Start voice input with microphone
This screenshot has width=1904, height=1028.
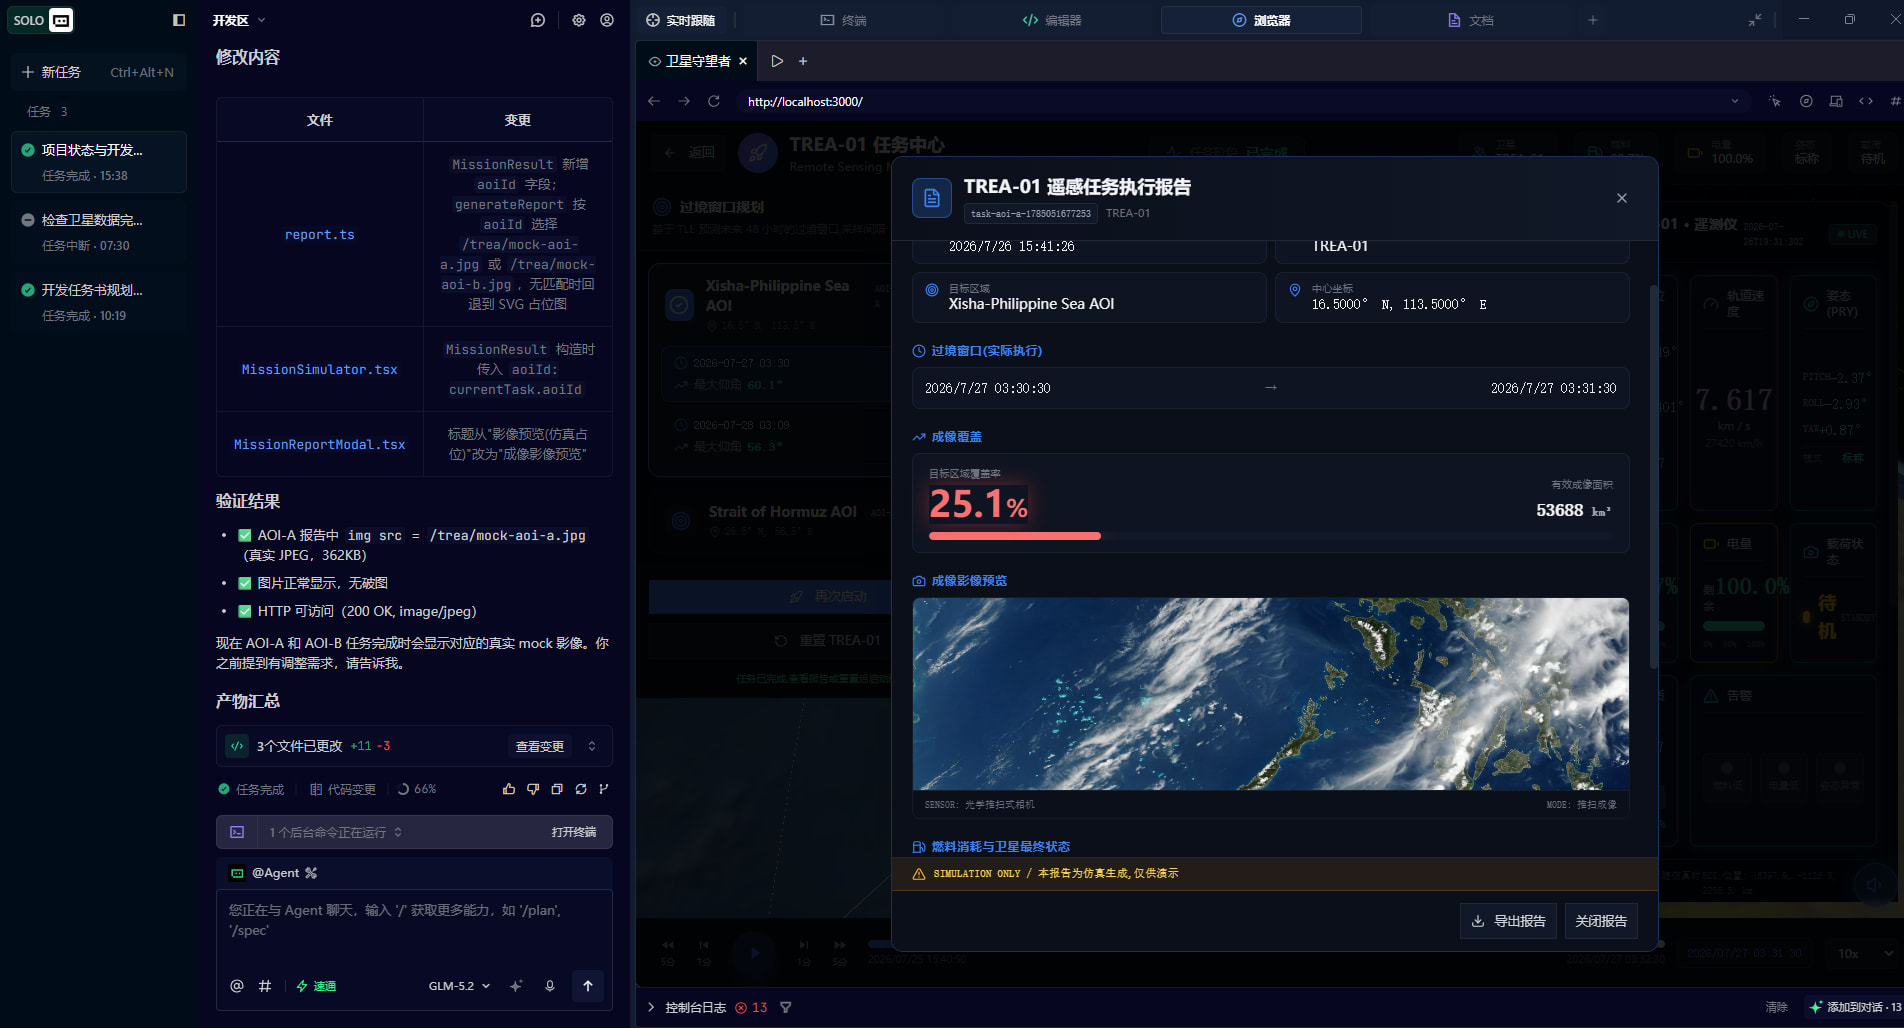click(x=550, y=986)
